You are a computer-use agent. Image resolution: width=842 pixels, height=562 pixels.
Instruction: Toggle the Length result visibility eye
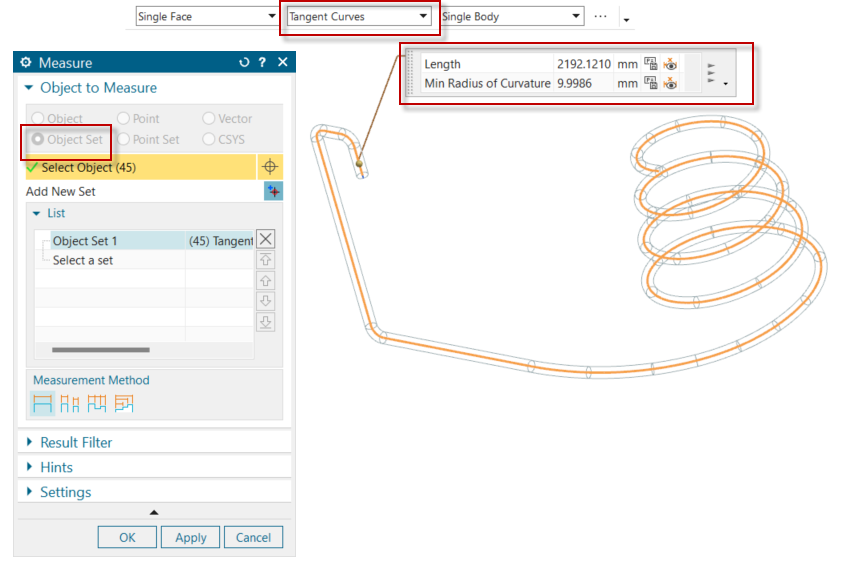click(x=670, y=64)
